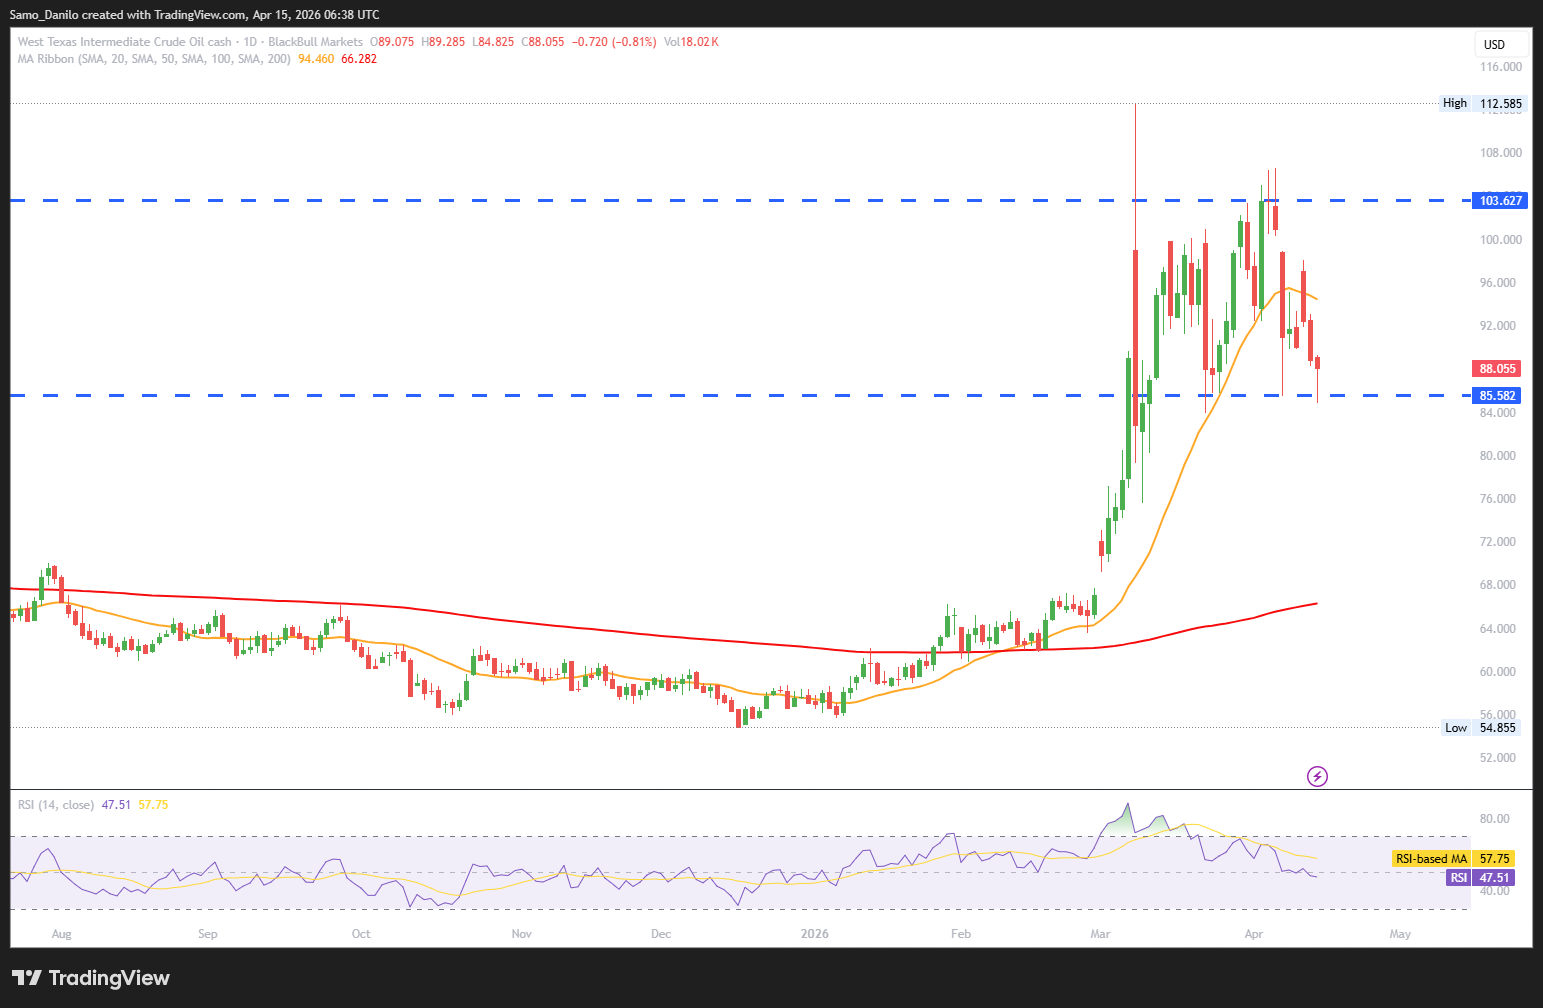Image resolution: width=1543 pixels, height=1008 pixels.
Task: Click the 2026 label on time axis
Action: pos(815,934)
